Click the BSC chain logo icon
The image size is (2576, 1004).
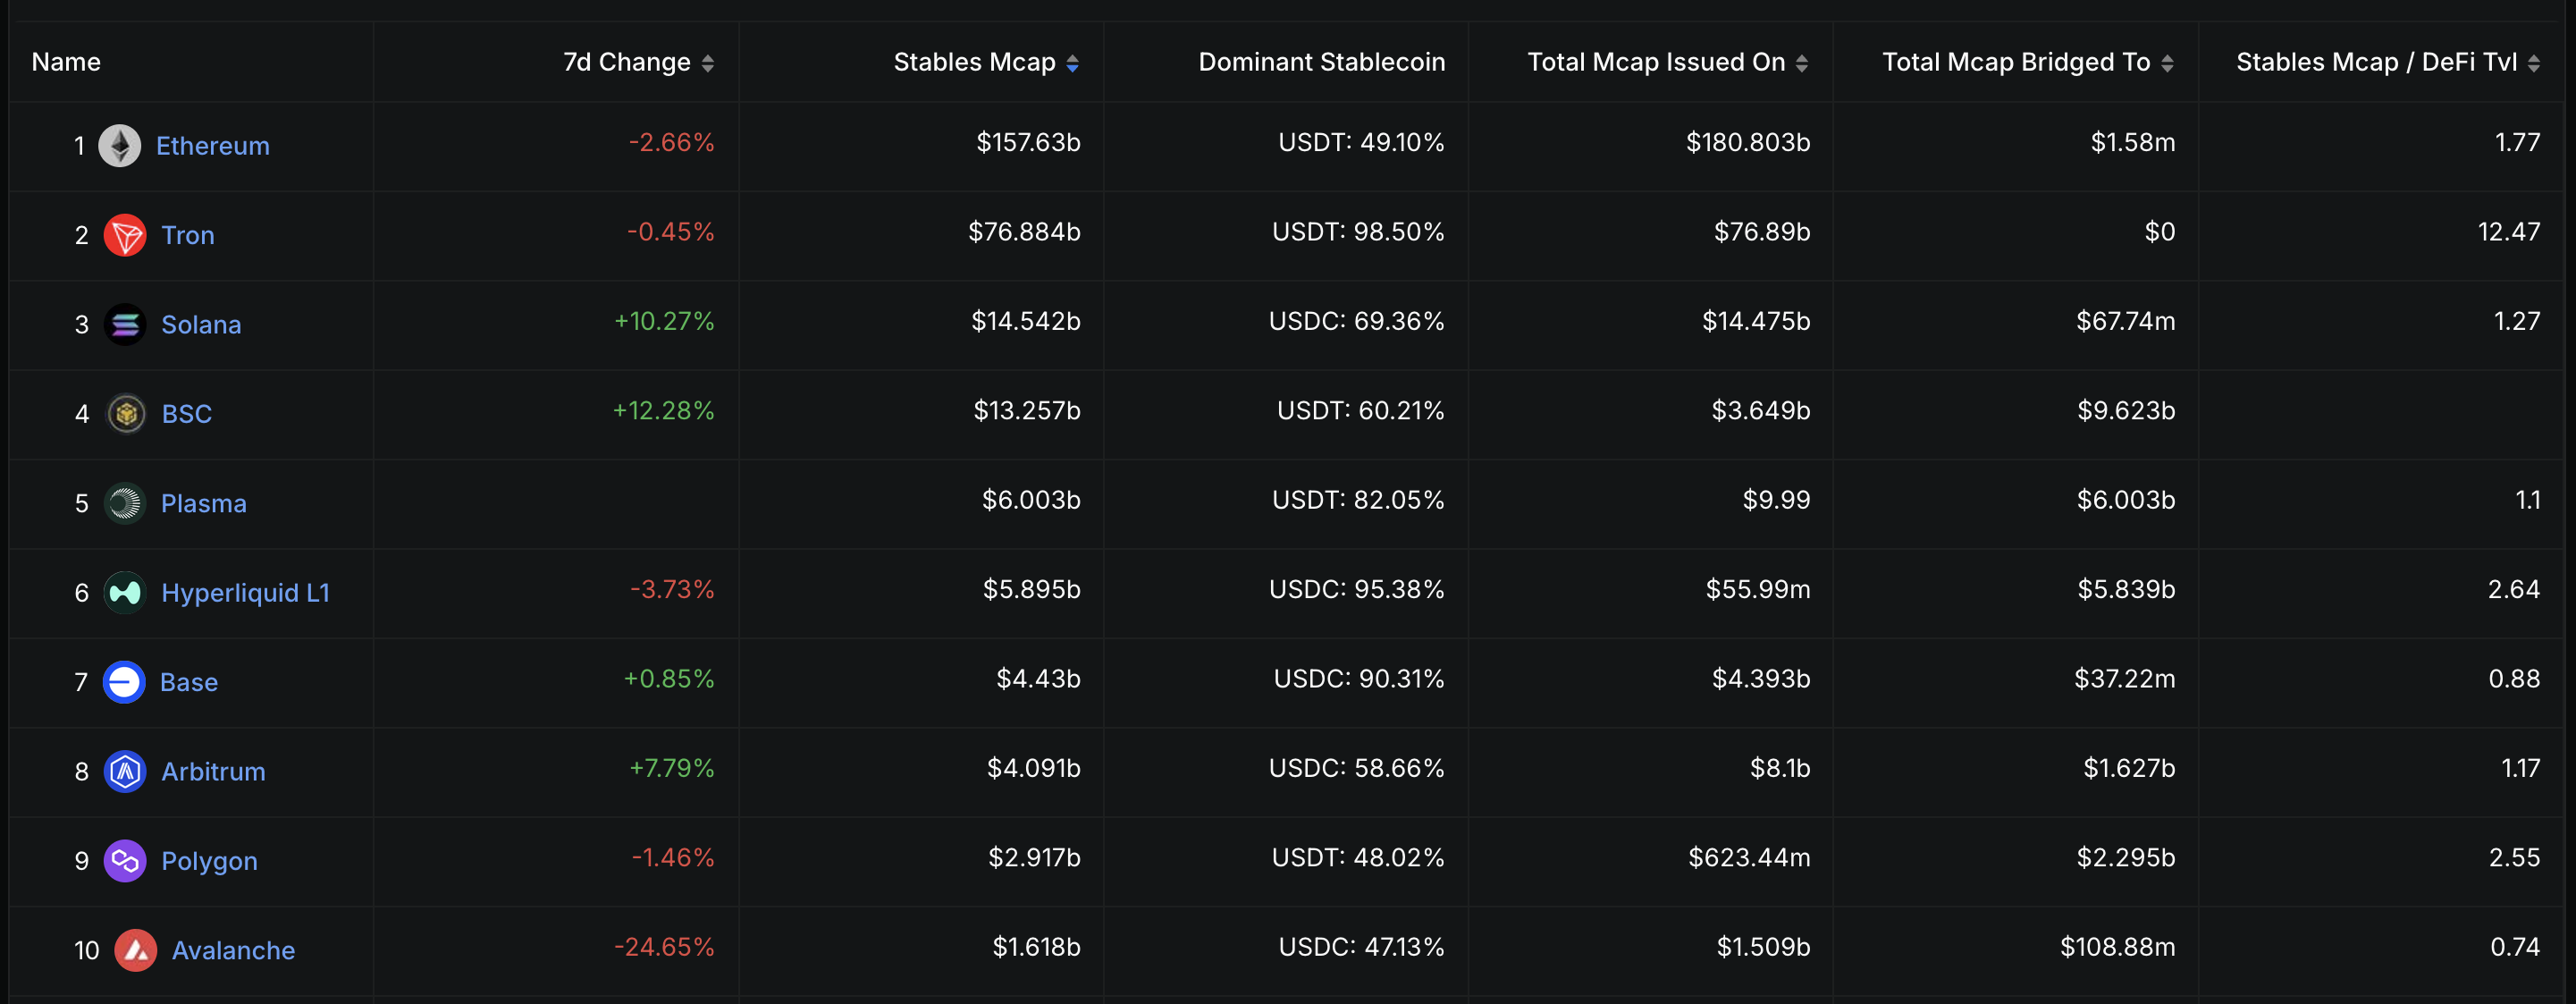tap(126, 414)
